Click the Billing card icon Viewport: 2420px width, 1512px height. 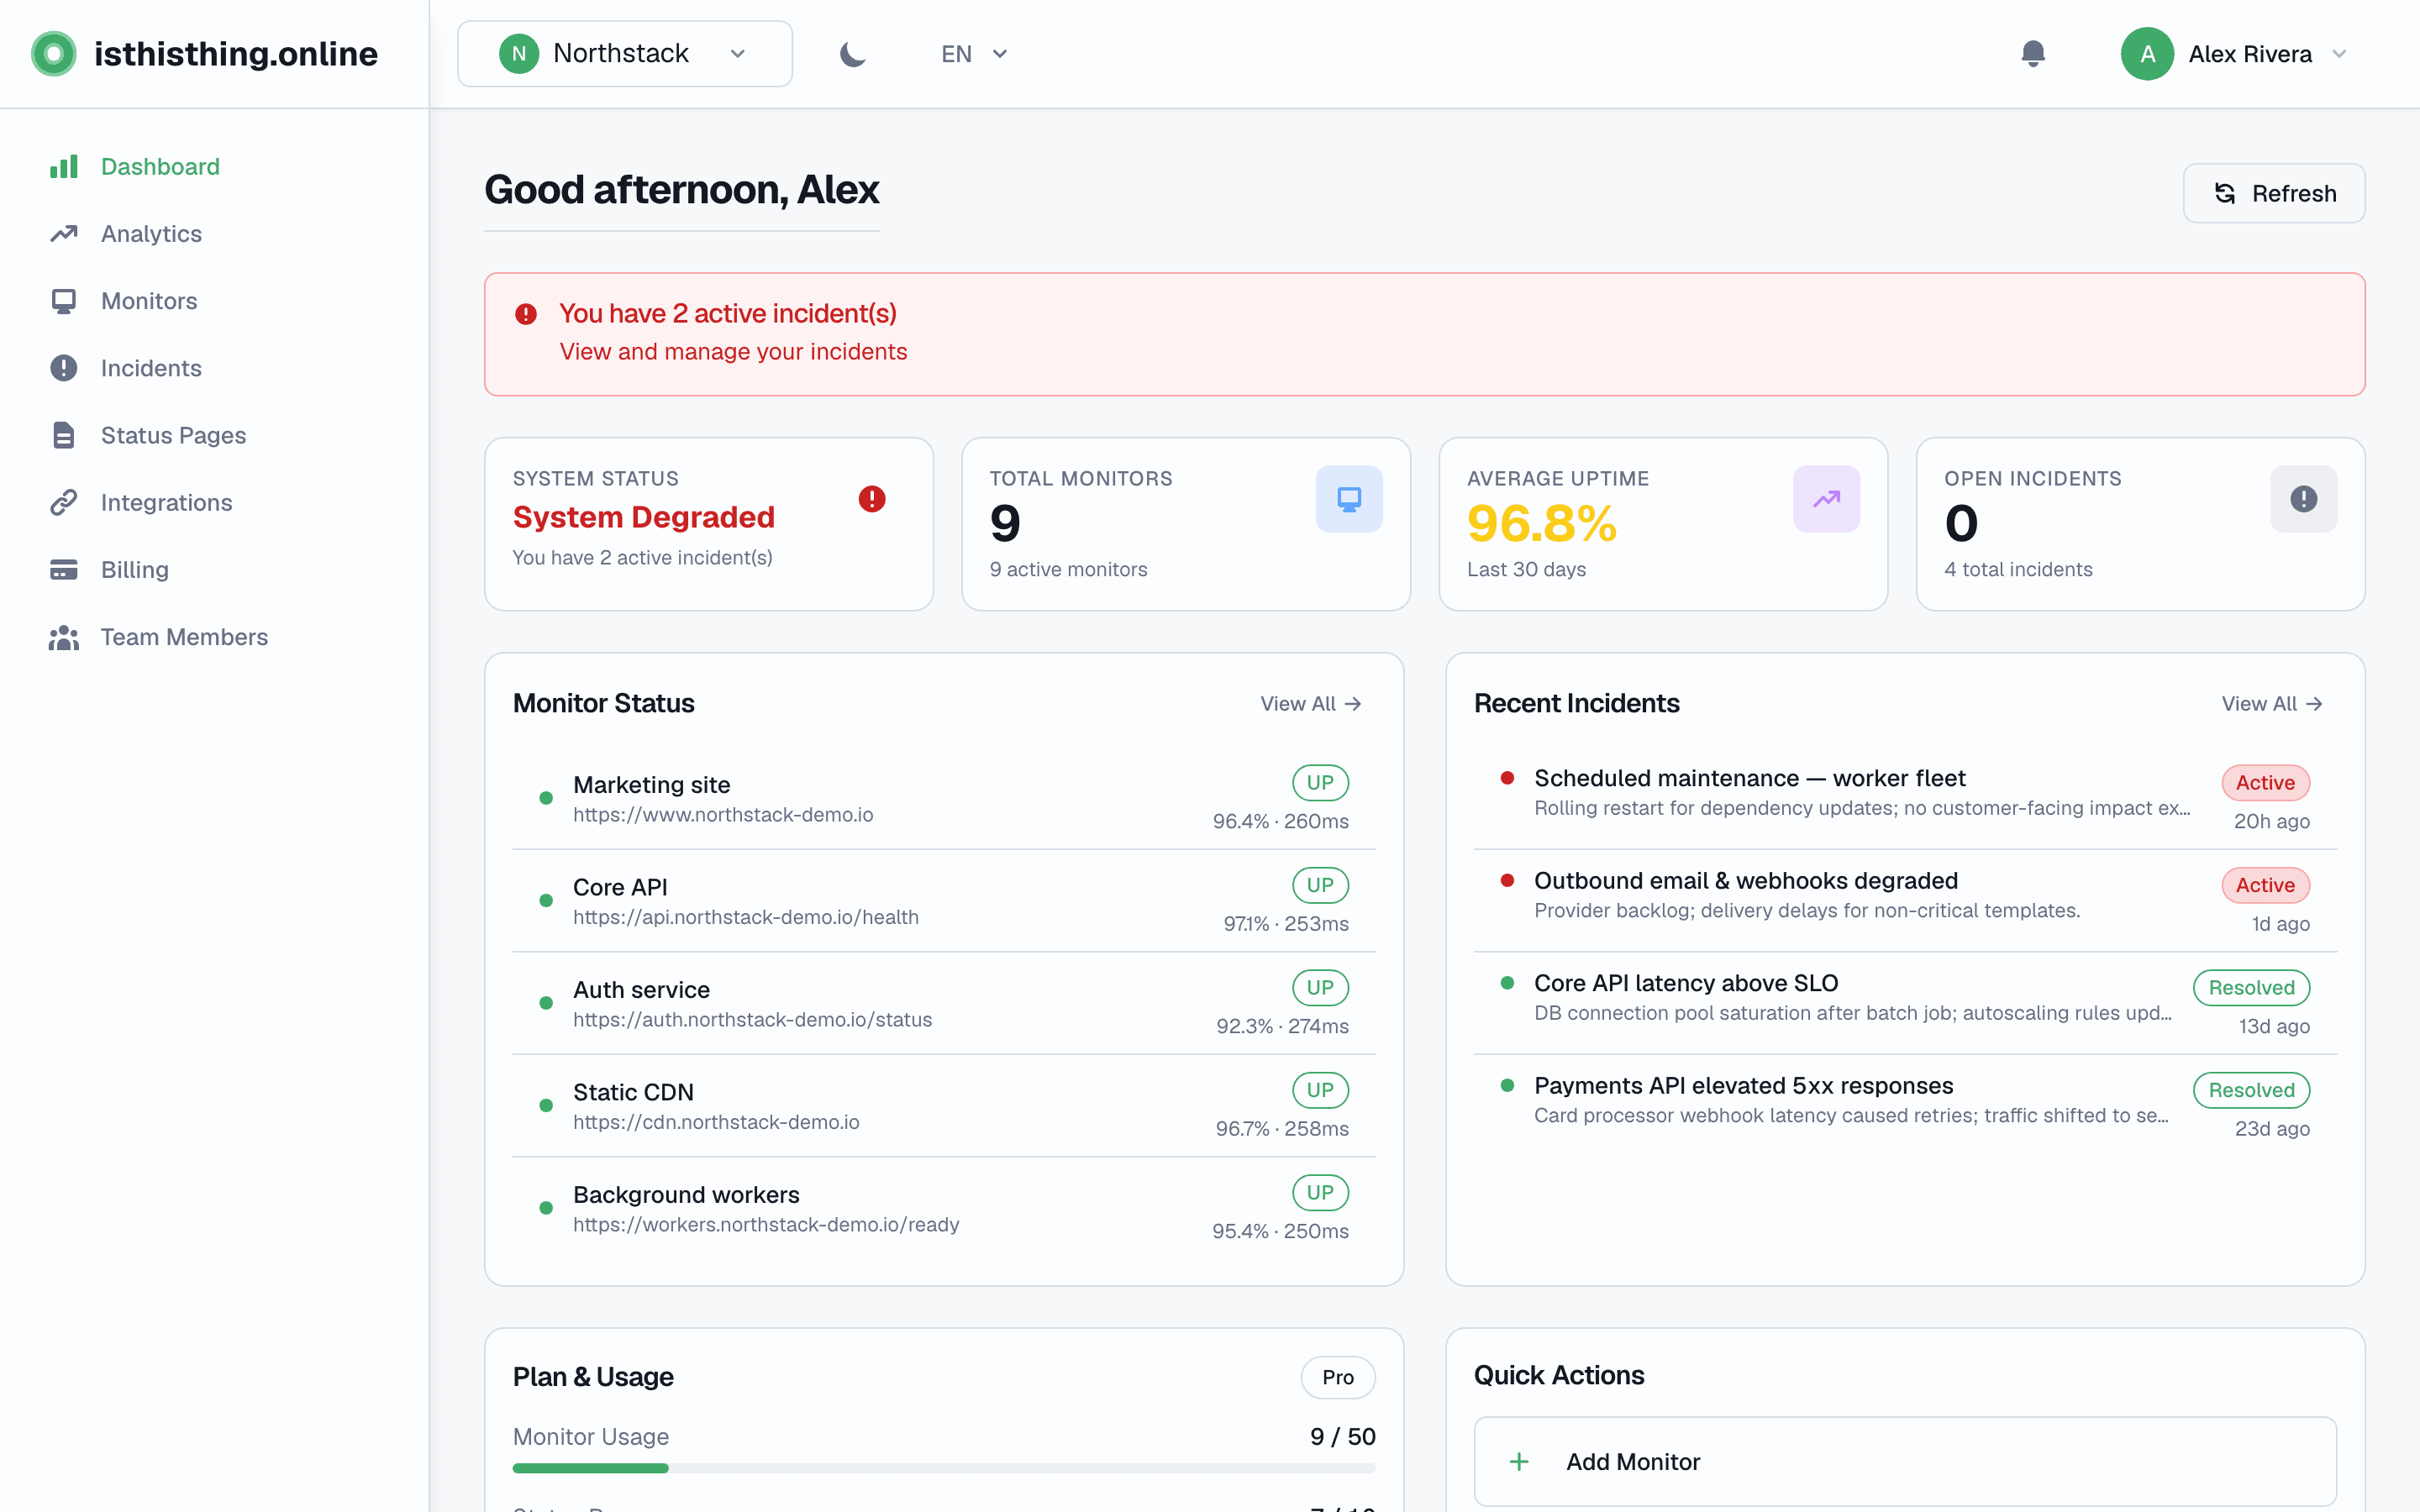(x=64, y=570)
